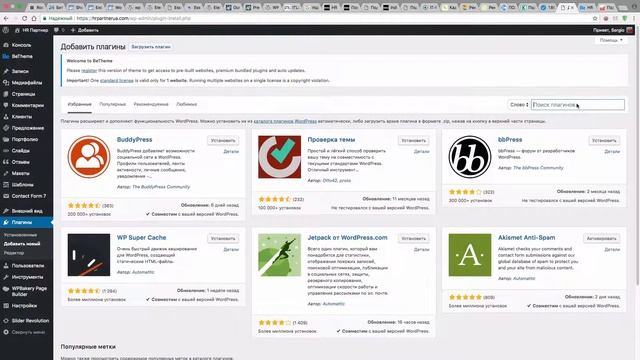Screen dimensions: 640x360
Task: Open WP Super Cache Детали link
Action: 231,249
